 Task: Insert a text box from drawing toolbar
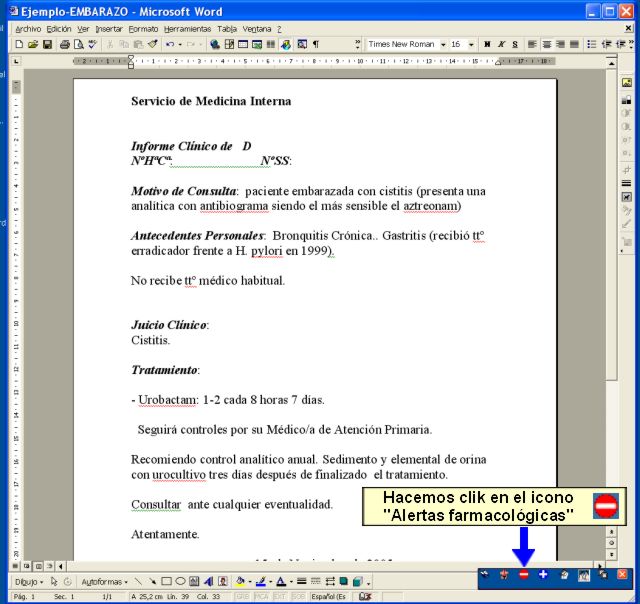(194, 582)
